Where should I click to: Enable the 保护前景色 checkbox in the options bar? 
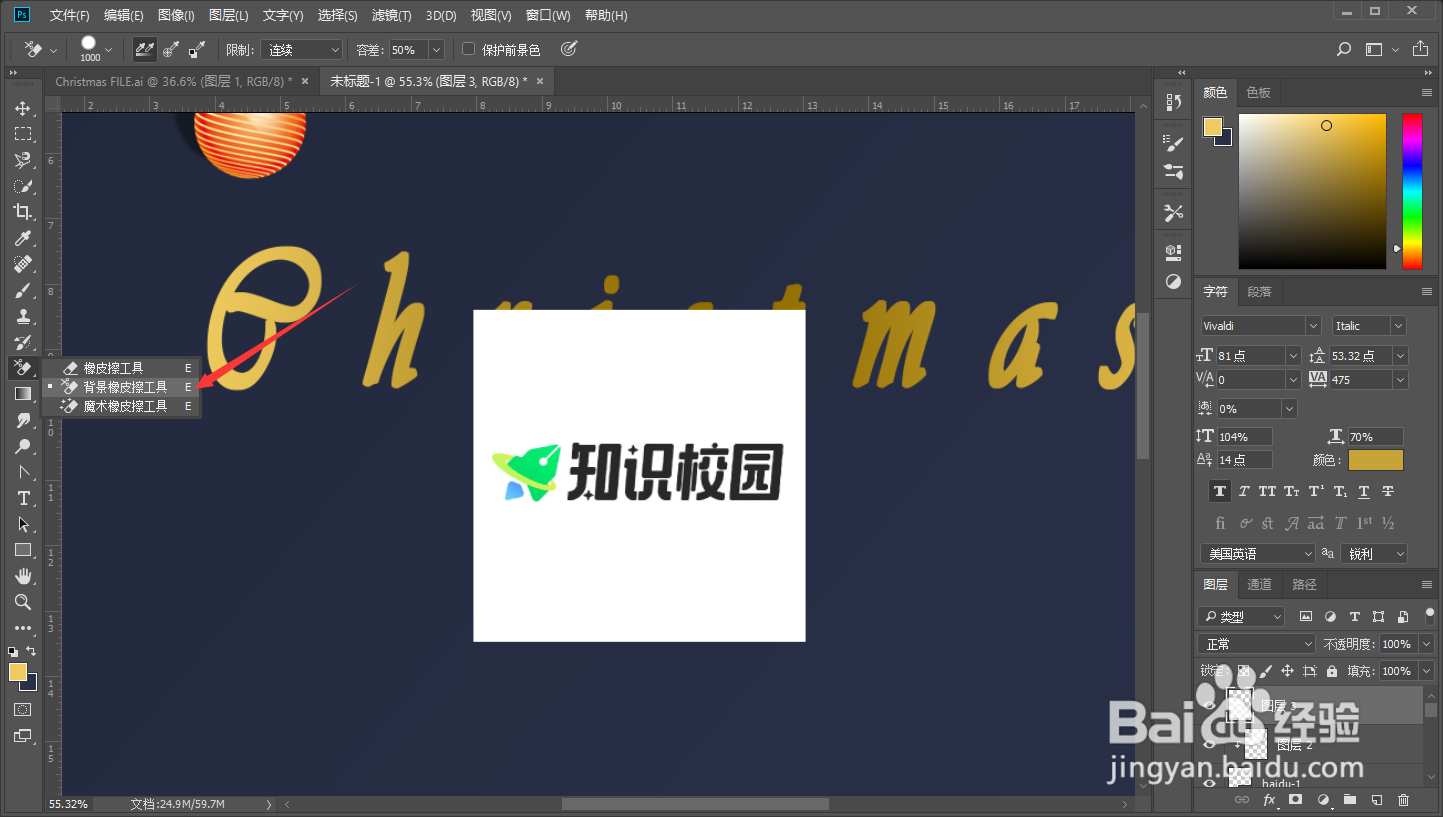pos(467,48)
